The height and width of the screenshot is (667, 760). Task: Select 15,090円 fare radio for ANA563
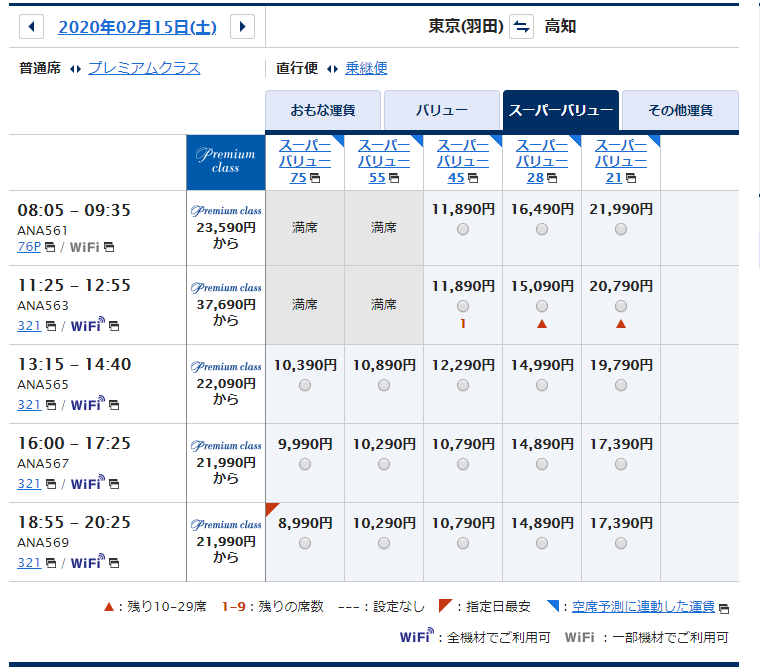point(542,306)
